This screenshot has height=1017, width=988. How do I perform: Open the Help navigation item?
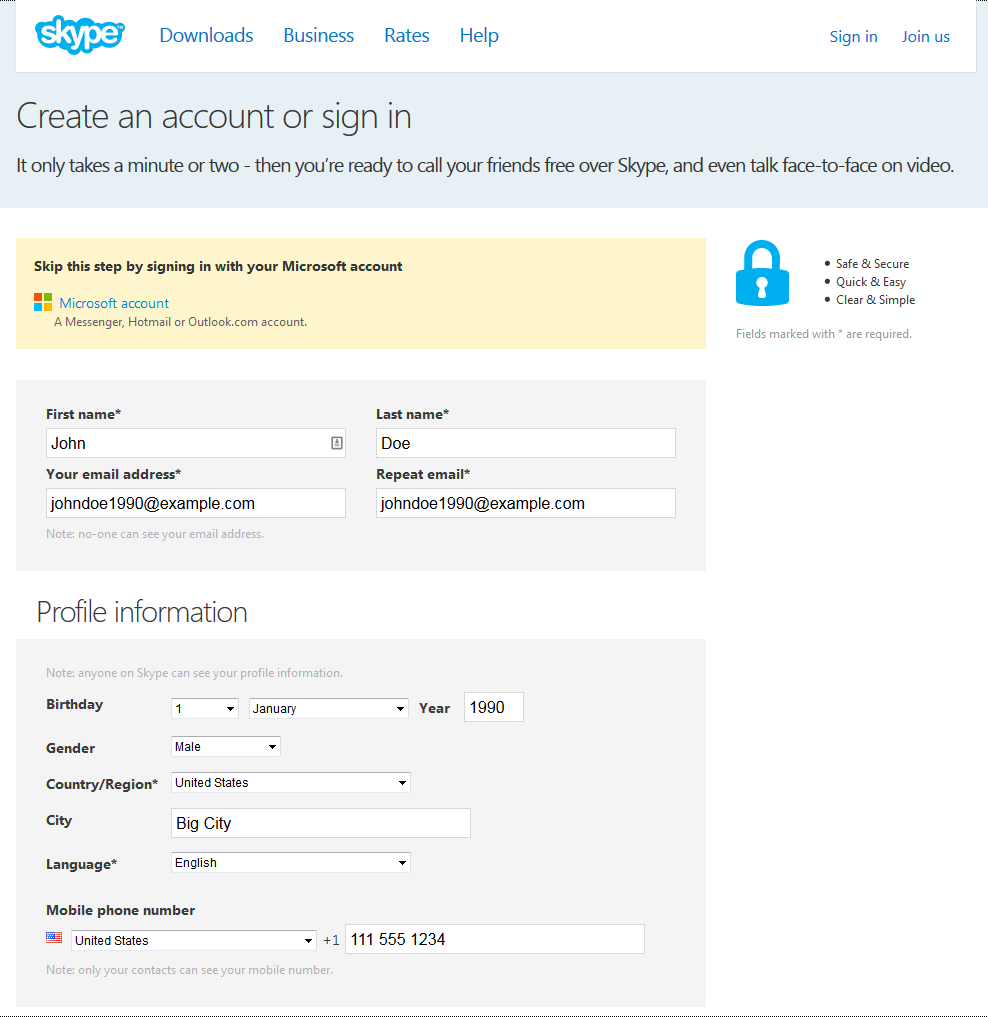(479, 35)
